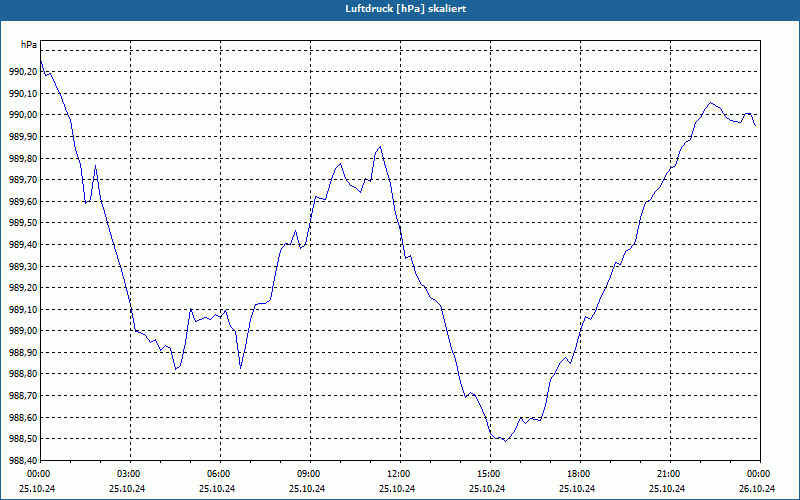
Task: Click the 26.10.24 date label
Action: pos(757,489)
